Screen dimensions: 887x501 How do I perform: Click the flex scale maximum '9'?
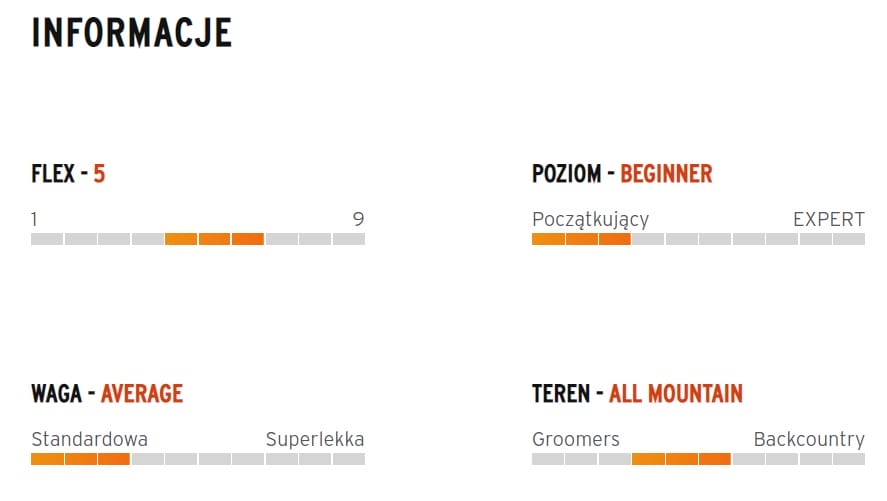pos(358,219)
